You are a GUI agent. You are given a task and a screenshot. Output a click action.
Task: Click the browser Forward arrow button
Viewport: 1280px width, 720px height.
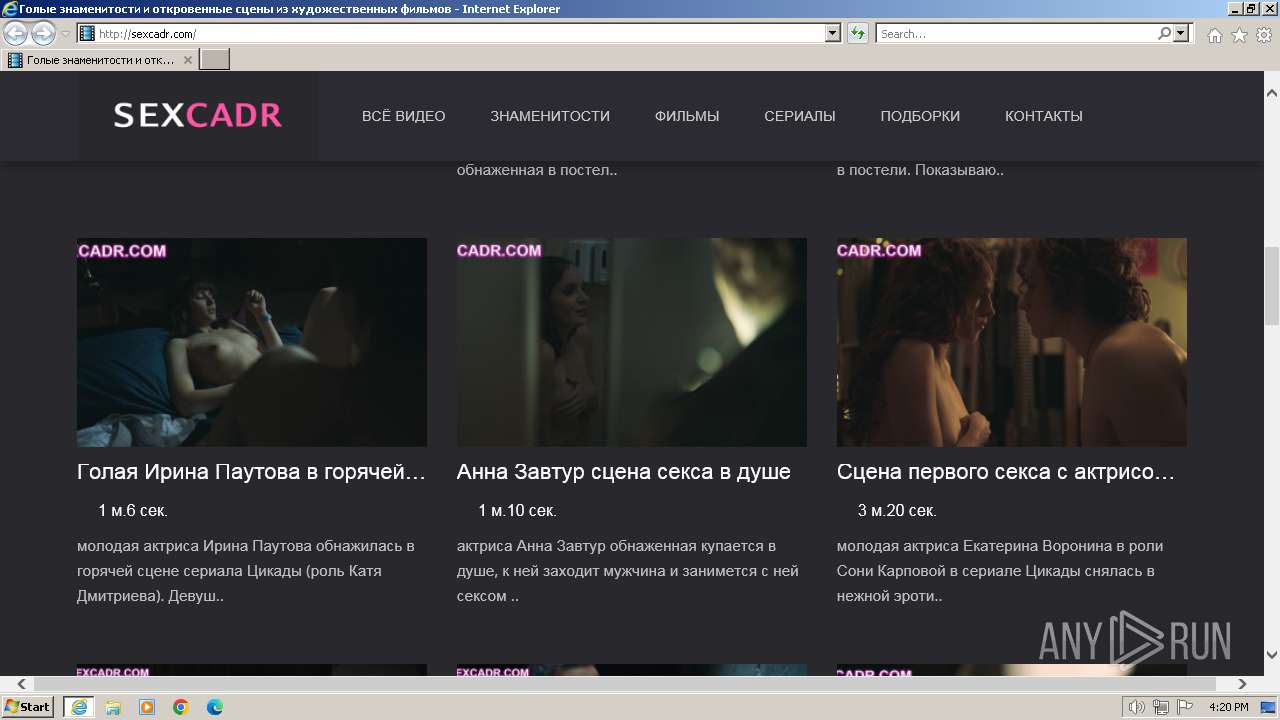tap(43, 34)
